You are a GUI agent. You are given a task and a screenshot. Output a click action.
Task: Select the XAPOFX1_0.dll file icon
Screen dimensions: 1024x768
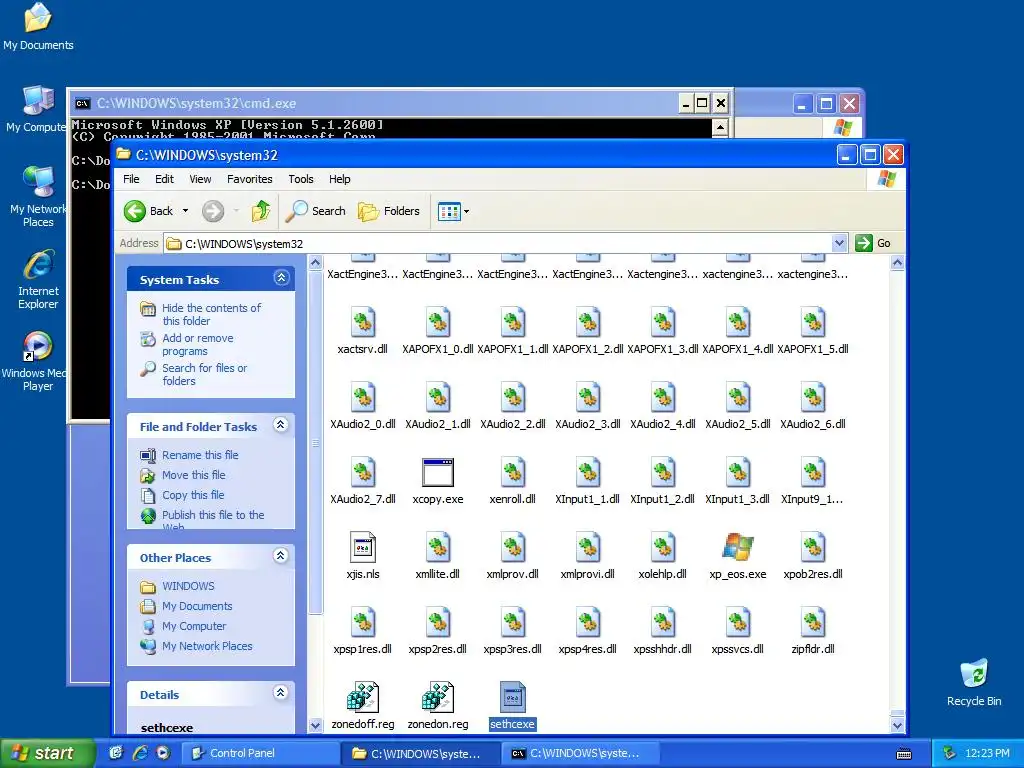pyautogui.click(x=438, y=323)
